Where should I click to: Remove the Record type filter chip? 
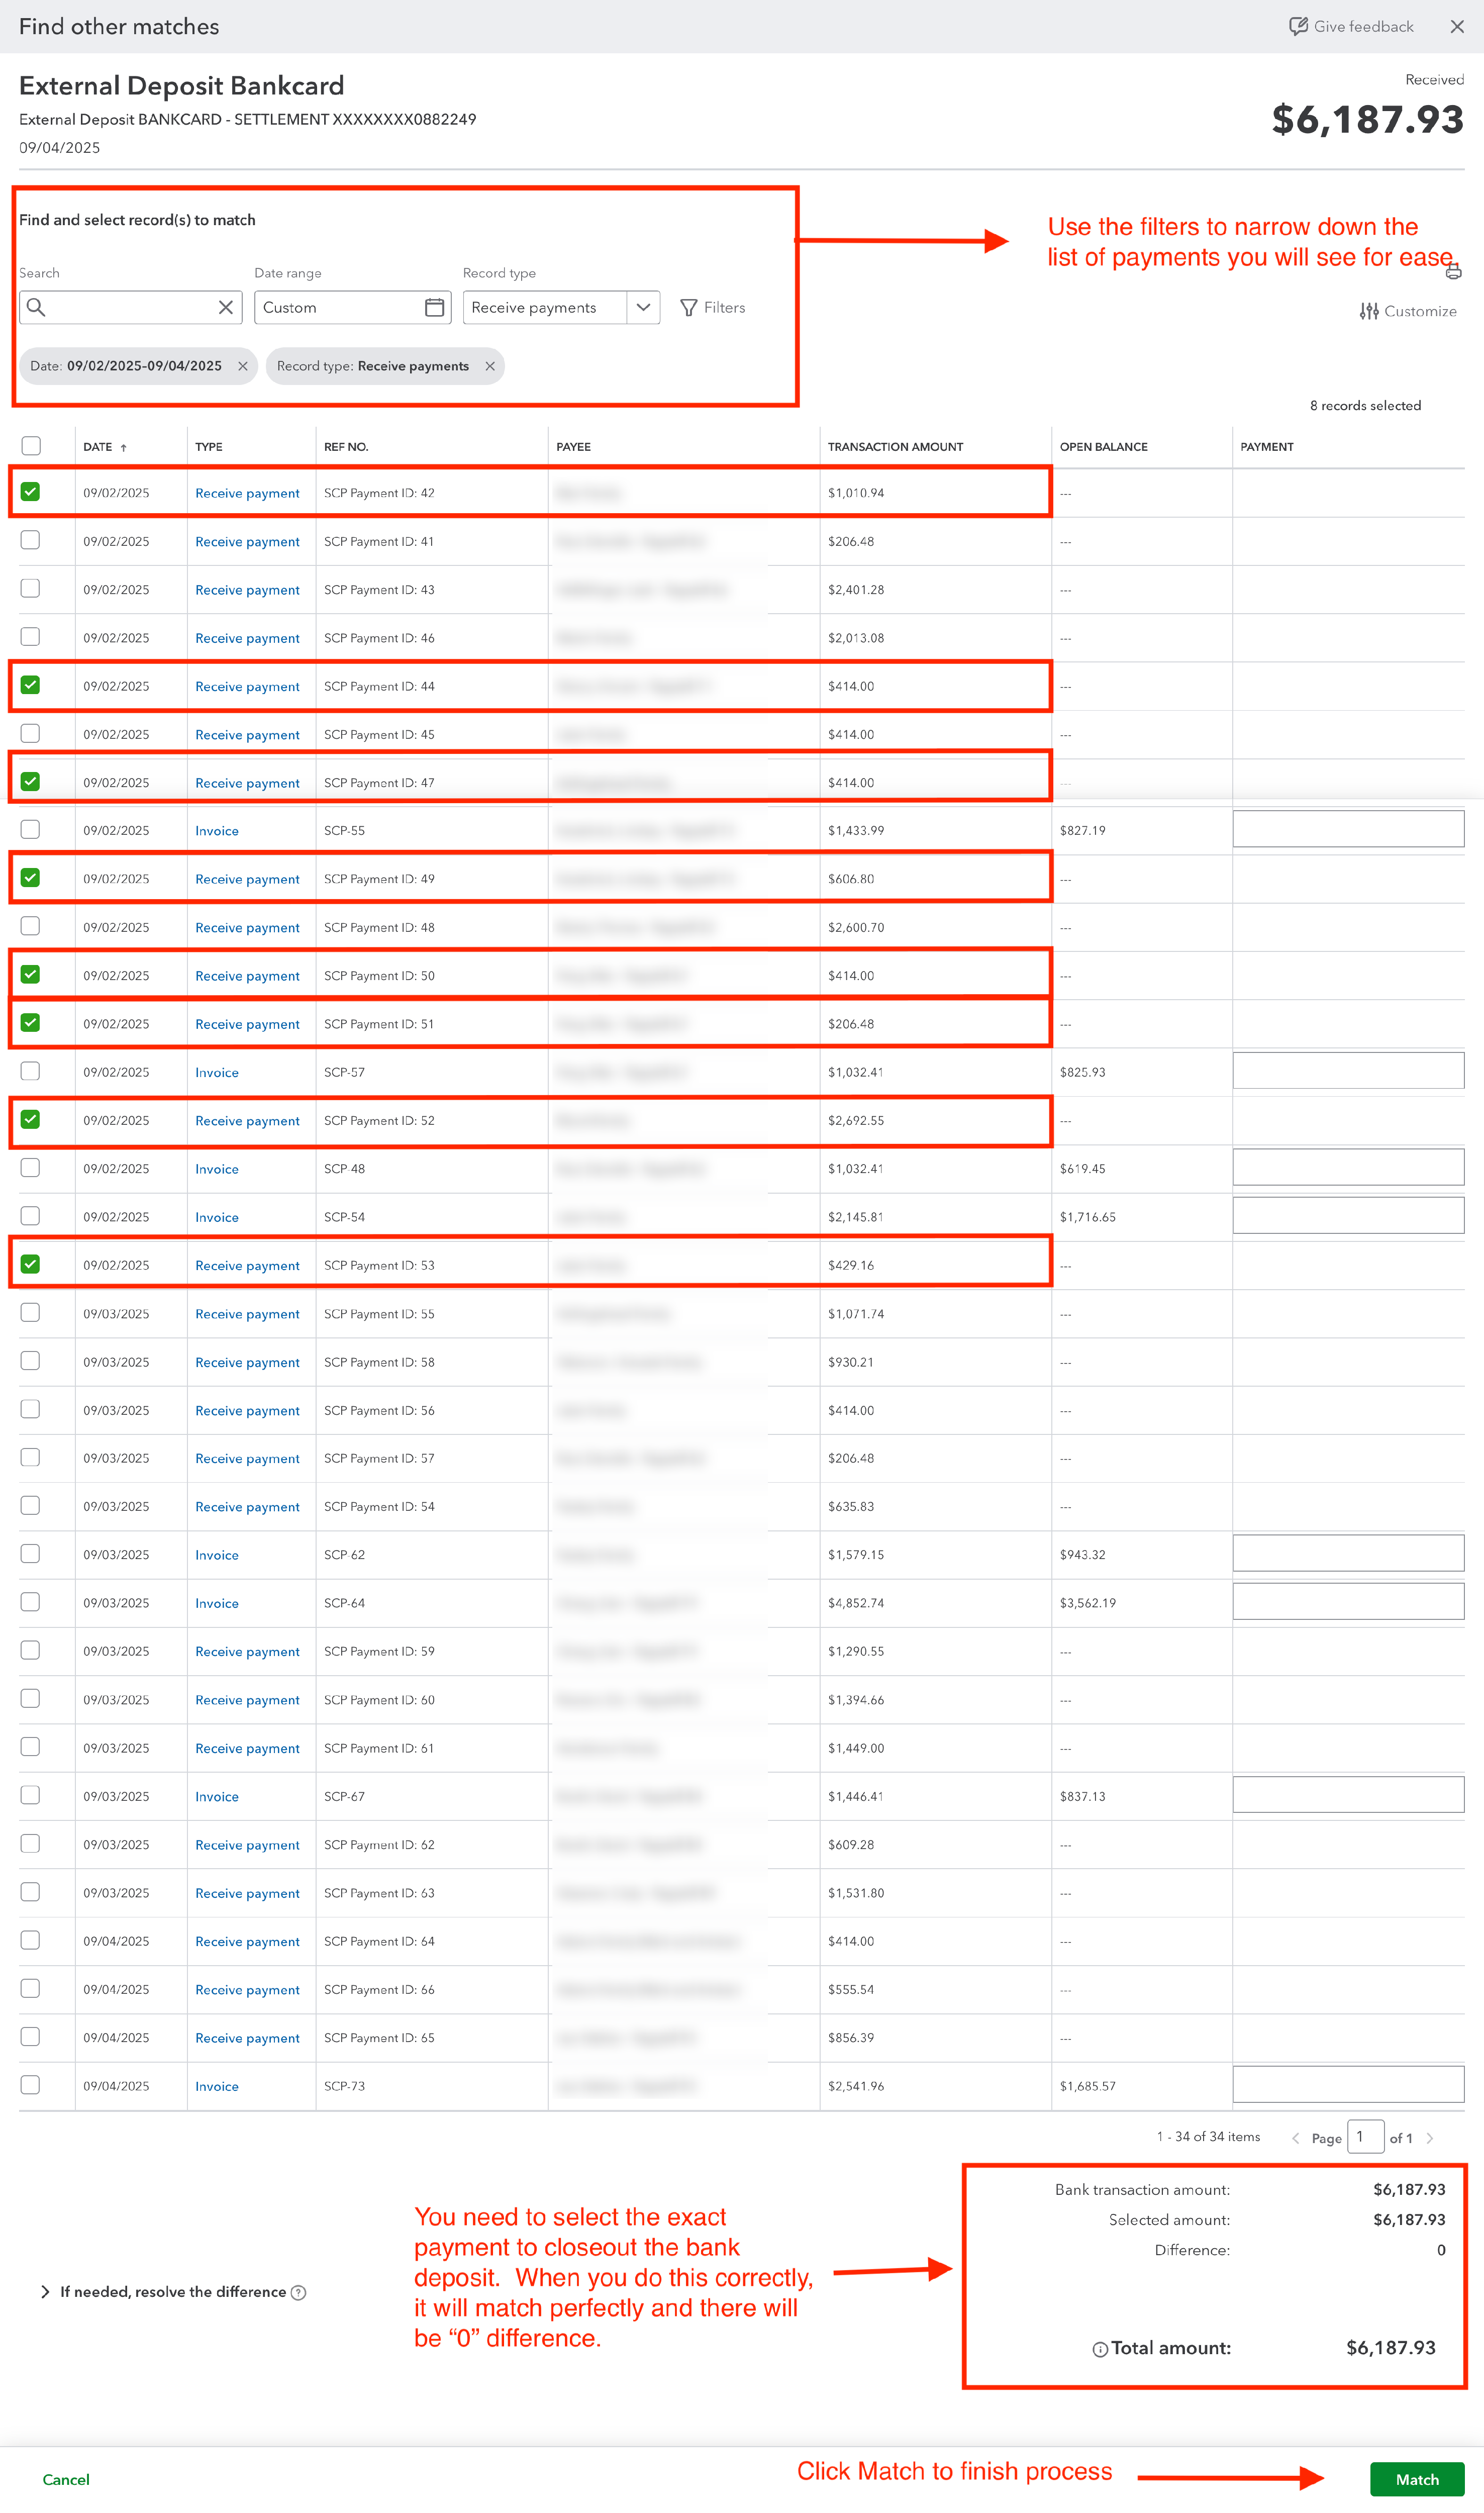[x=490, y=366]
